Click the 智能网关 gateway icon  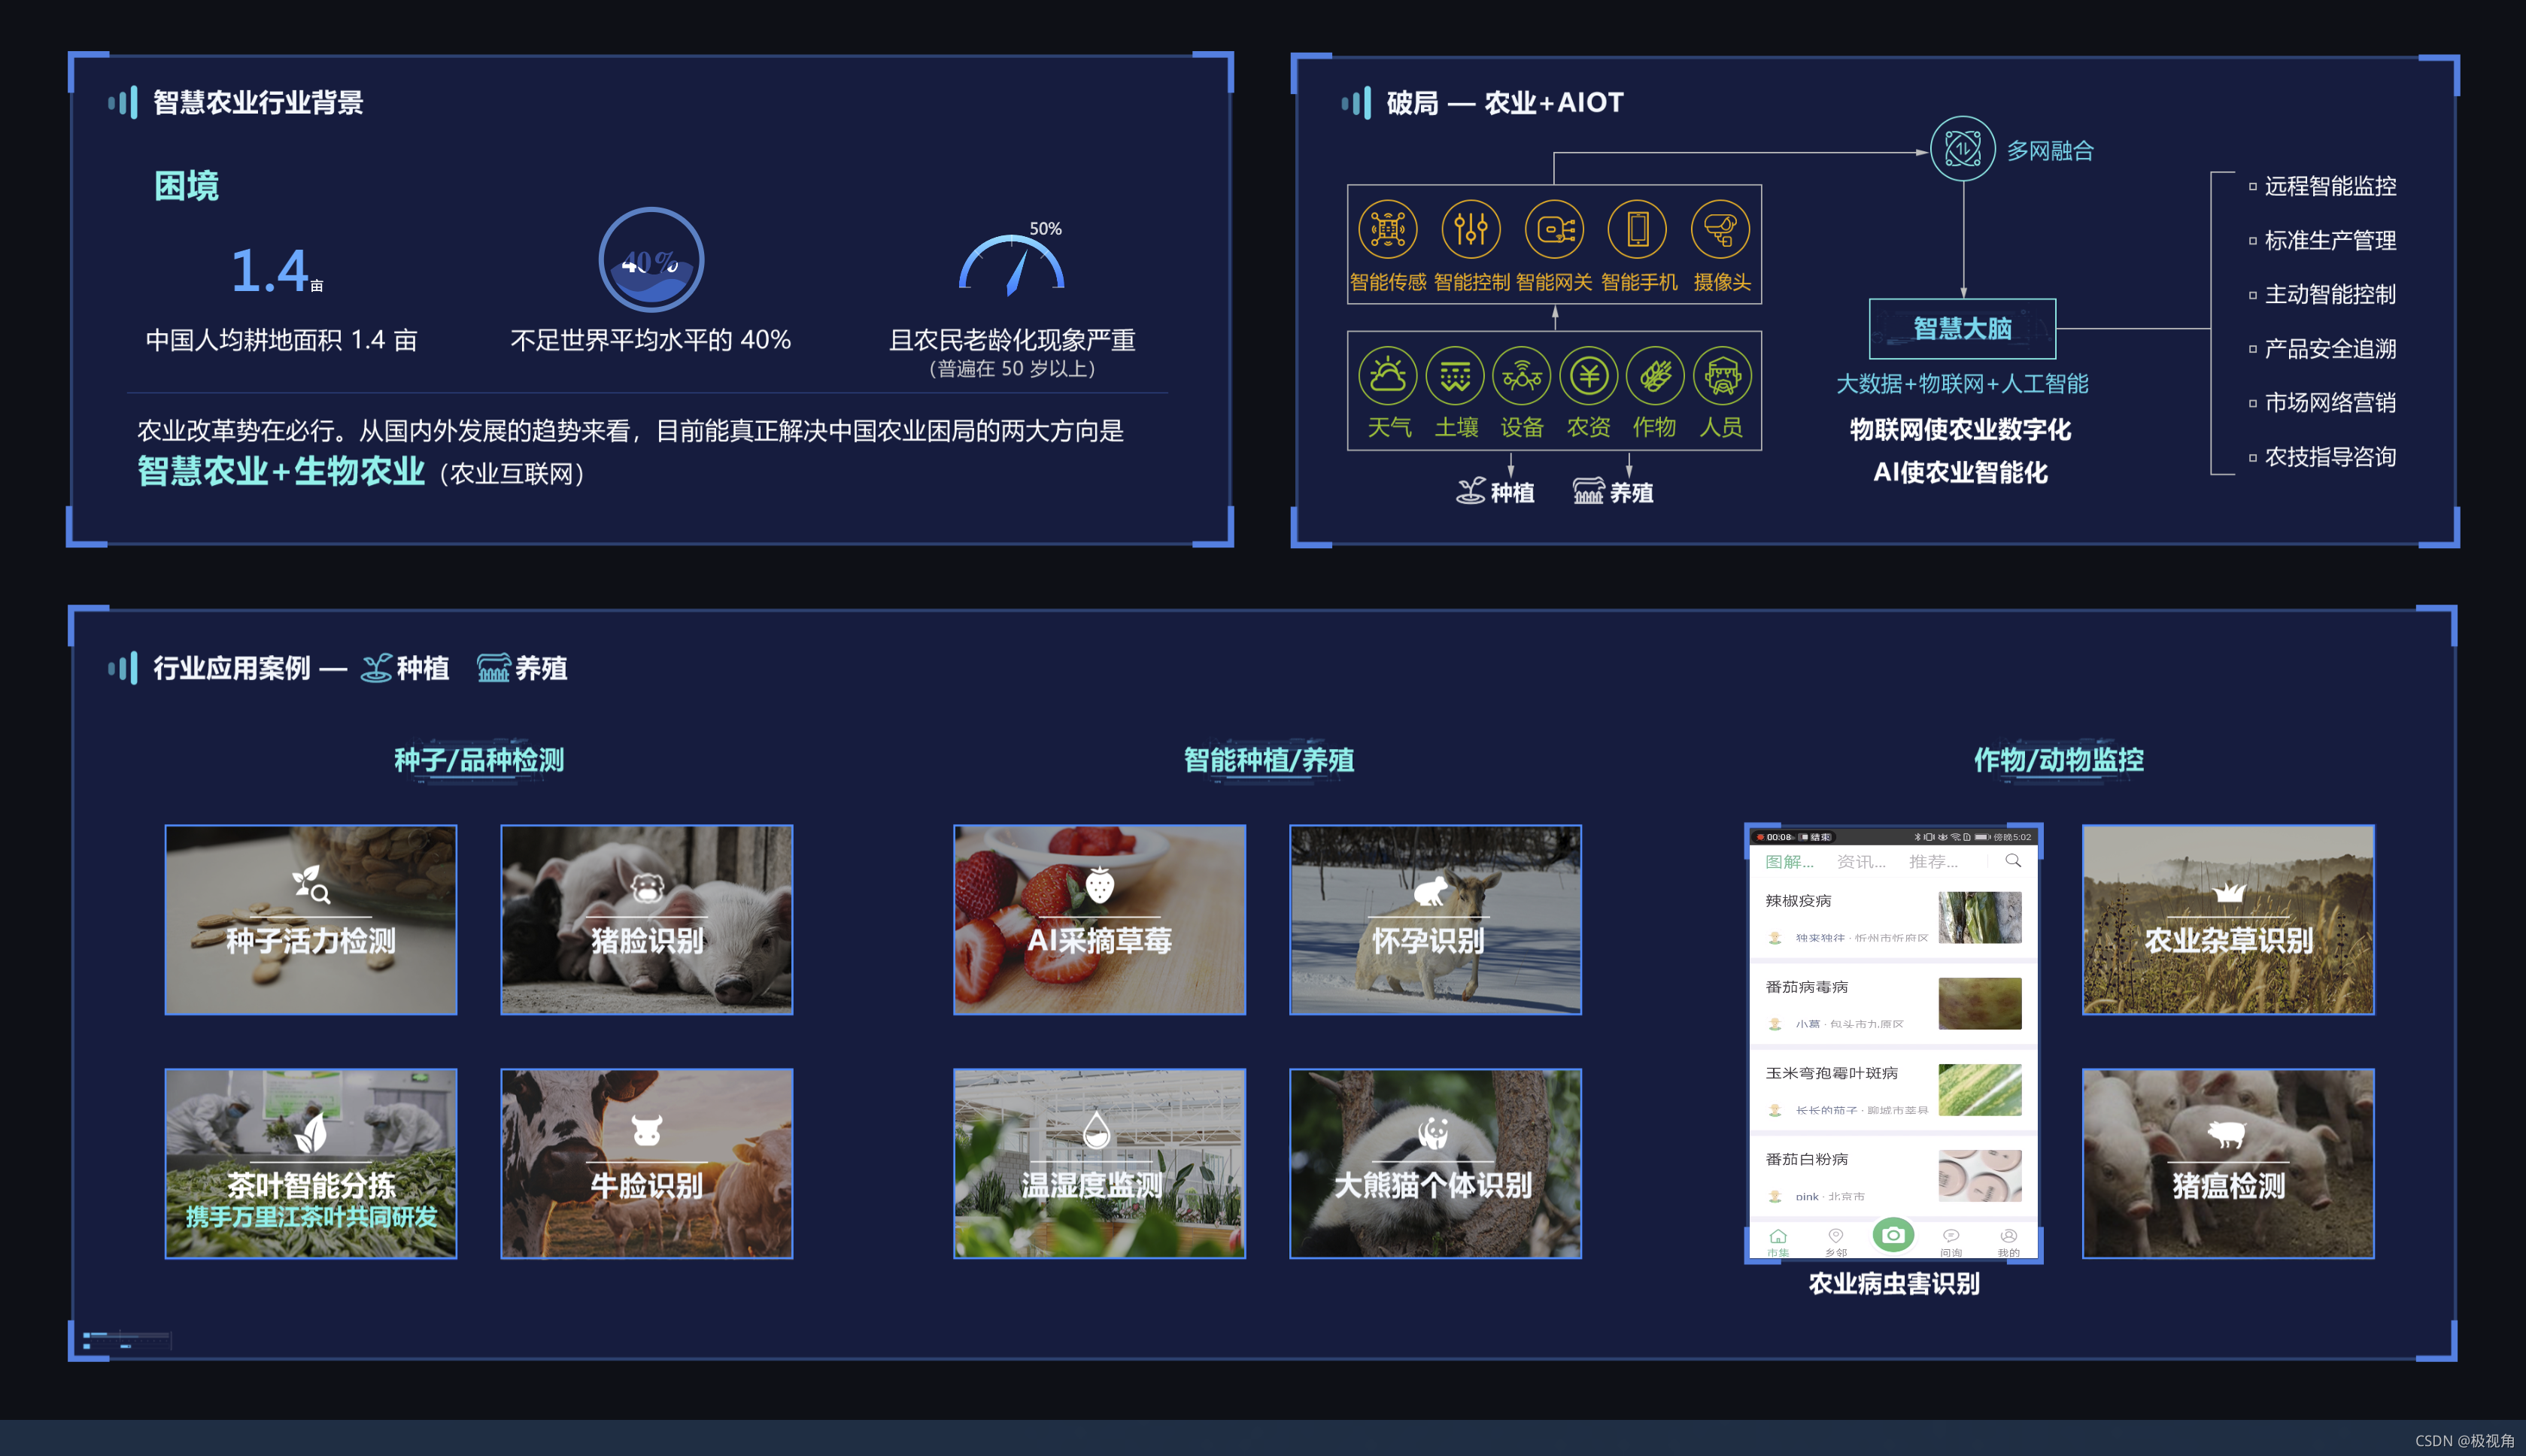click(1554, 230)
